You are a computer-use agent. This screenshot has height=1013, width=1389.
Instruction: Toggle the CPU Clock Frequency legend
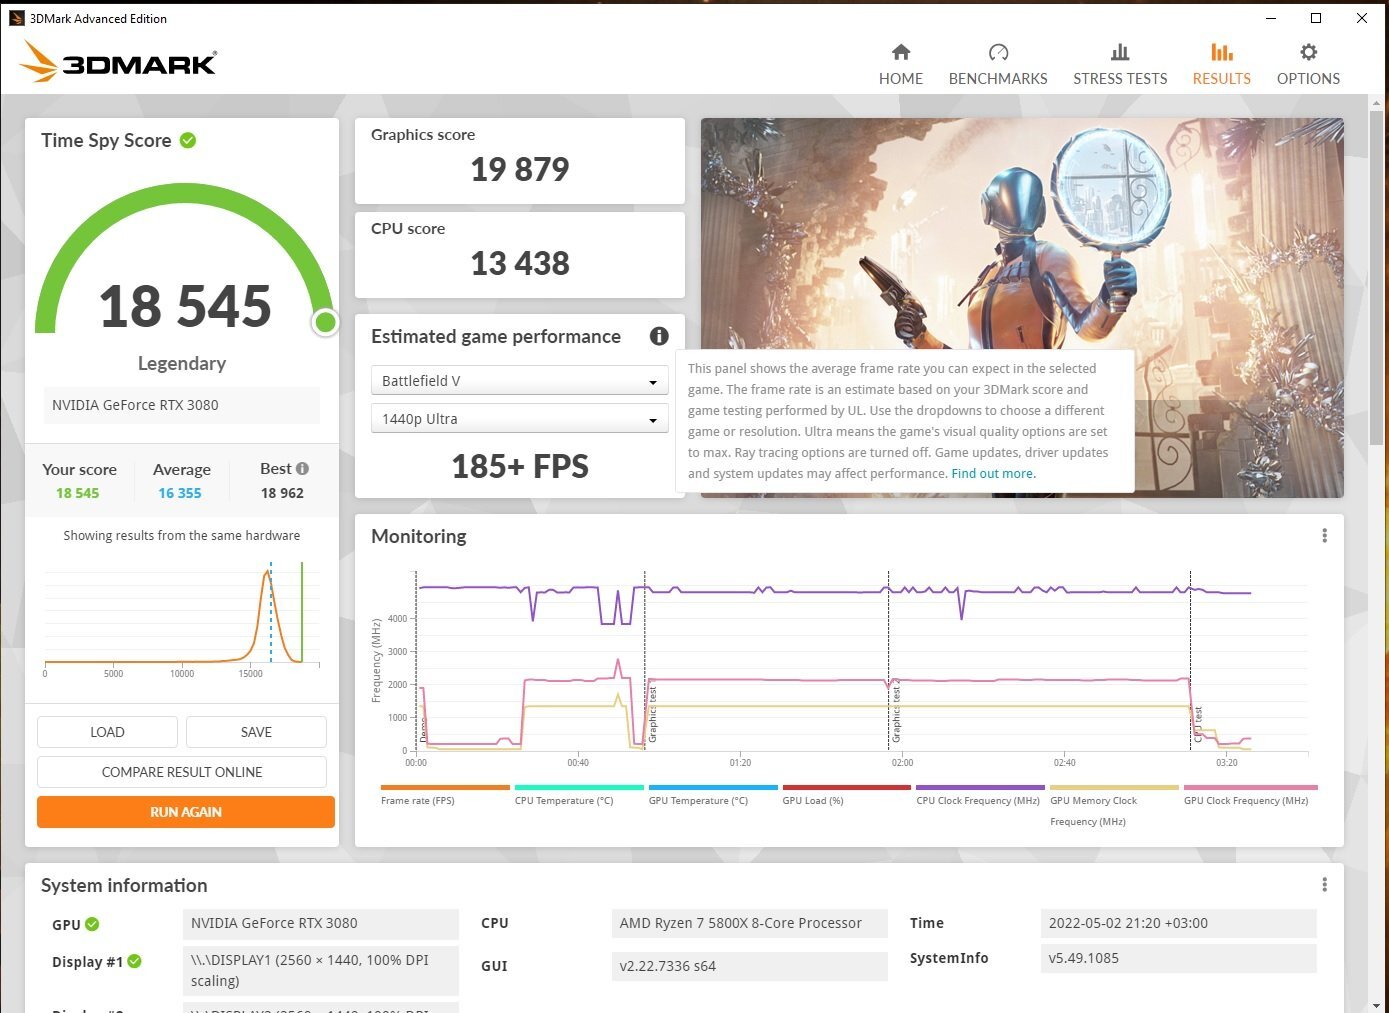[x=980, y=795]
